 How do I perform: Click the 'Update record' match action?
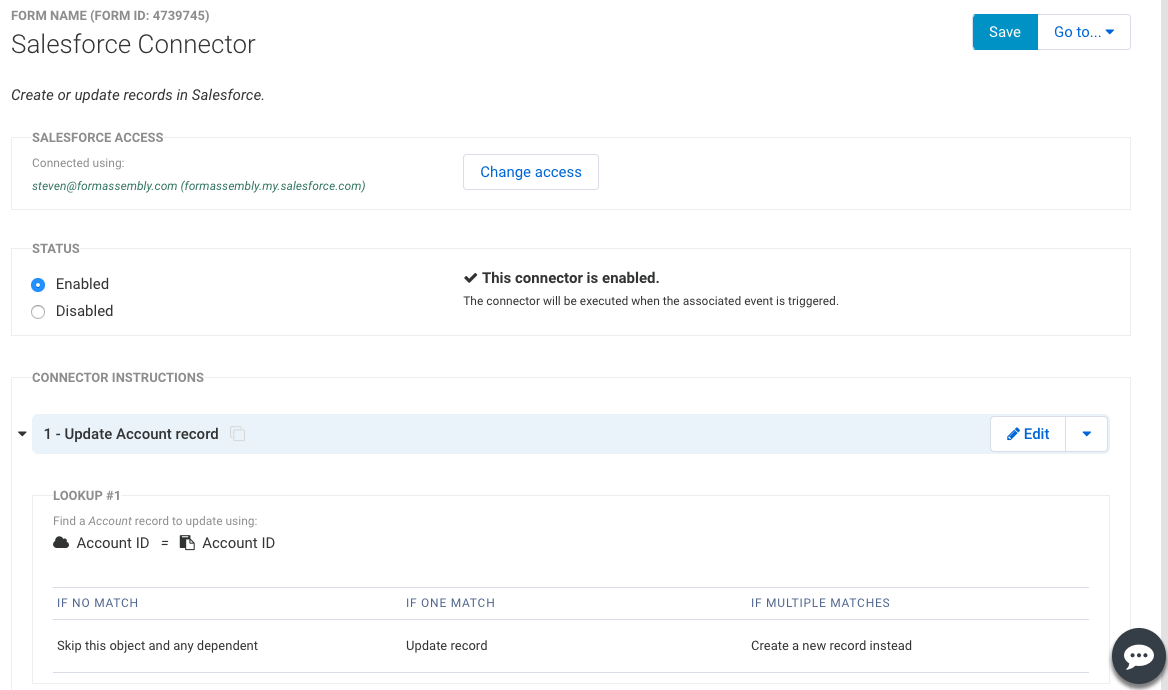(x=446, y=645)
